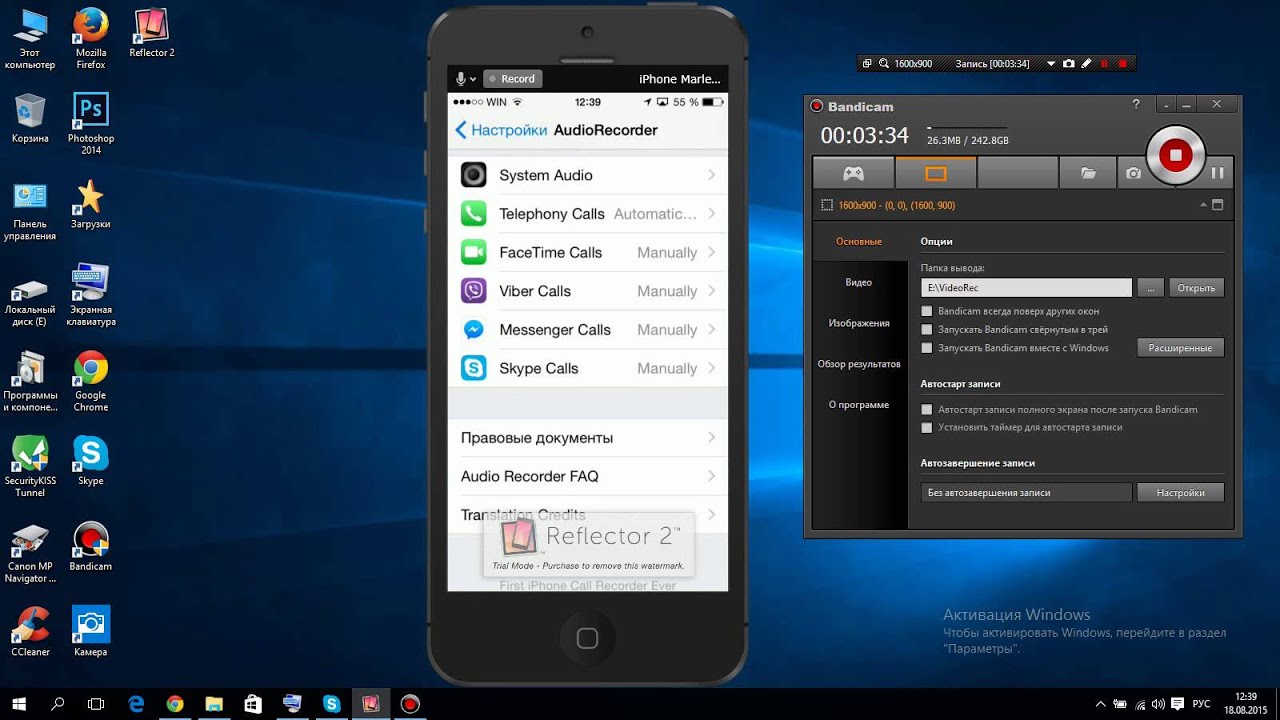Open FaceTime Calls row on iPhone
1280x720 pixels.
pos(588,252)
